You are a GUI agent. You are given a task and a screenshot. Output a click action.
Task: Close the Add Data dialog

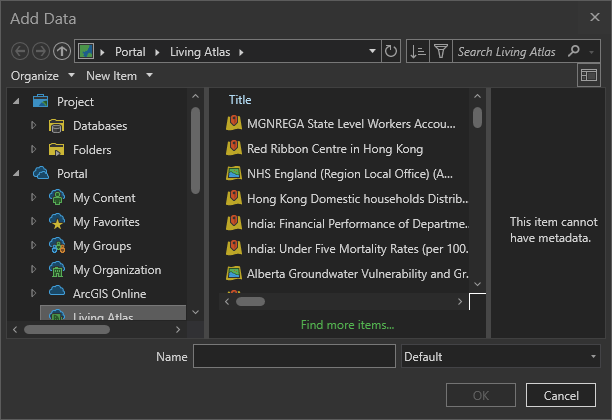click(594, 17)
